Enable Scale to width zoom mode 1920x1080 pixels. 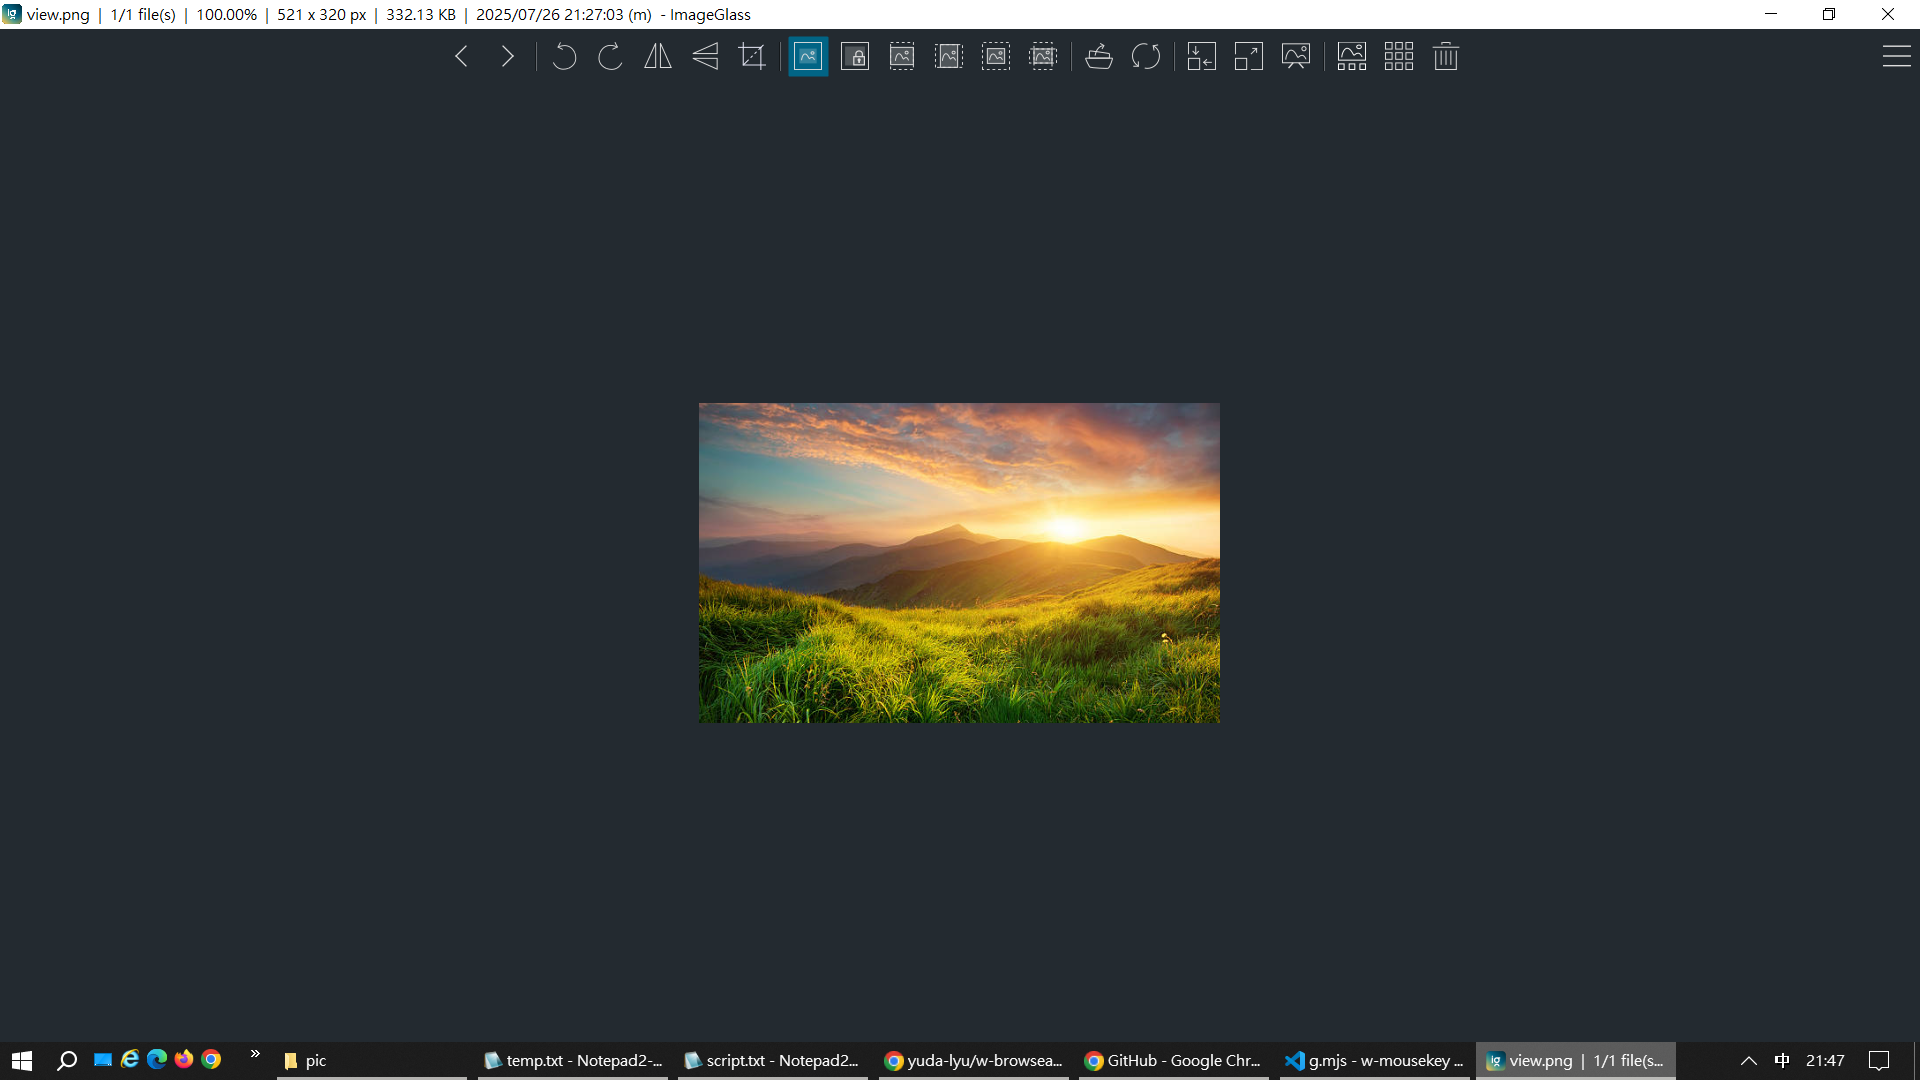pyautogui.click(x=902, y=57)
